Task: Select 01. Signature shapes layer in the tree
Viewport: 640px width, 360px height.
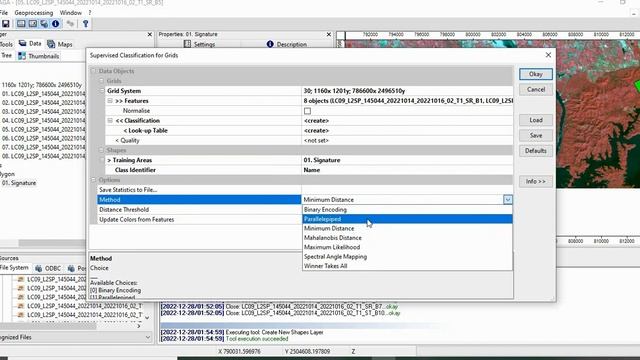Action: tap(19, 183)
